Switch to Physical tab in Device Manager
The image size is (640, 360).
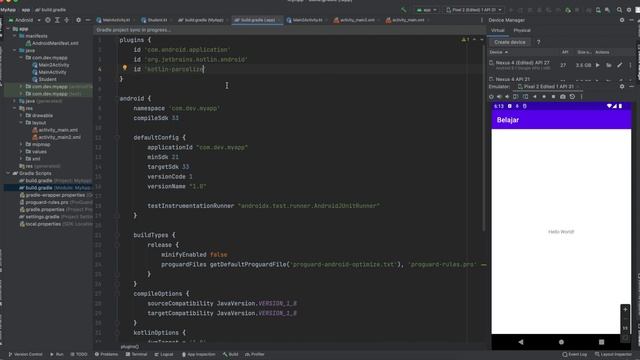pyautogui.click(x=522, y=30)
